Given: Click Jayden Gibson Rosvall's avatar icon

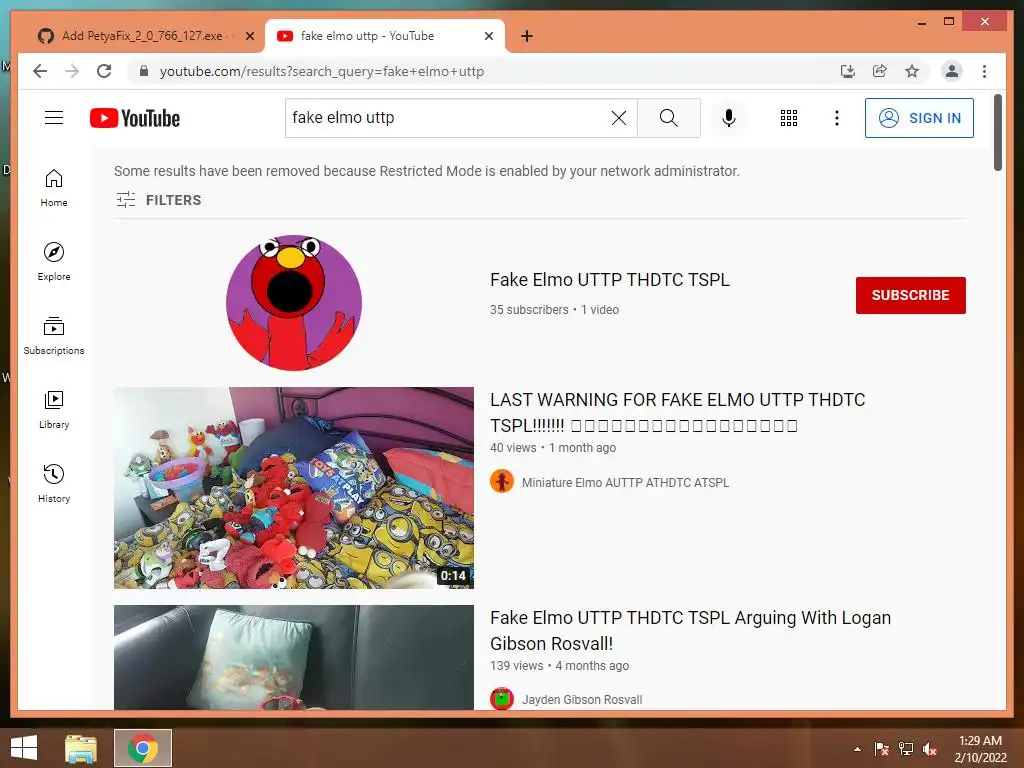Looking at the screenshot, I should [x=502, y=699].
